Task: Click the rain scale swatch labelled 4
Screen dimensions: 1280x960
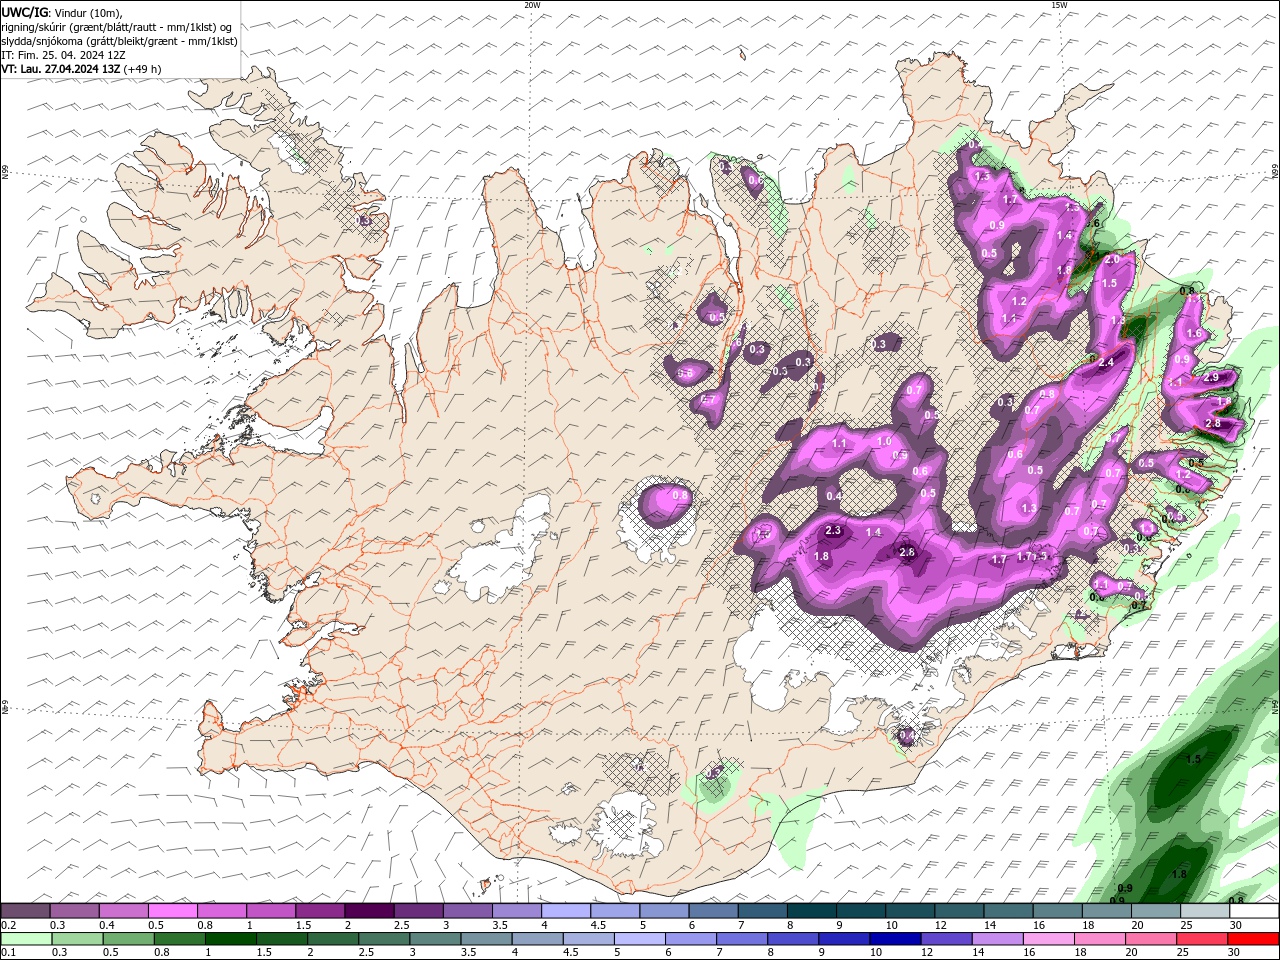Action: pos(537,939)
